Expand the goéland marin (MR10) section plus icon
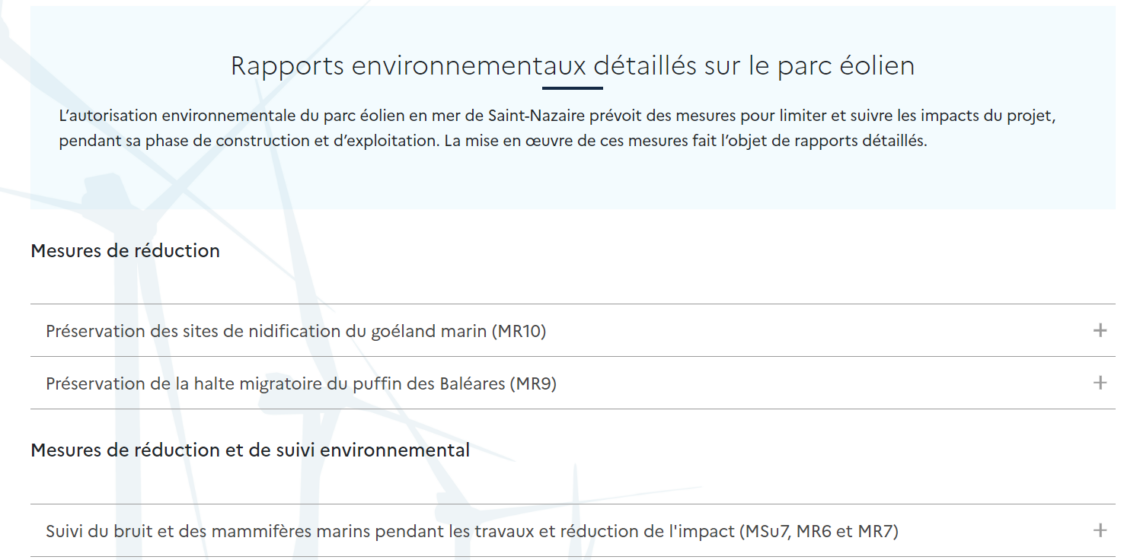Image resolution: width=1140 pixels, height=560 pixels. click(1099, 331)
